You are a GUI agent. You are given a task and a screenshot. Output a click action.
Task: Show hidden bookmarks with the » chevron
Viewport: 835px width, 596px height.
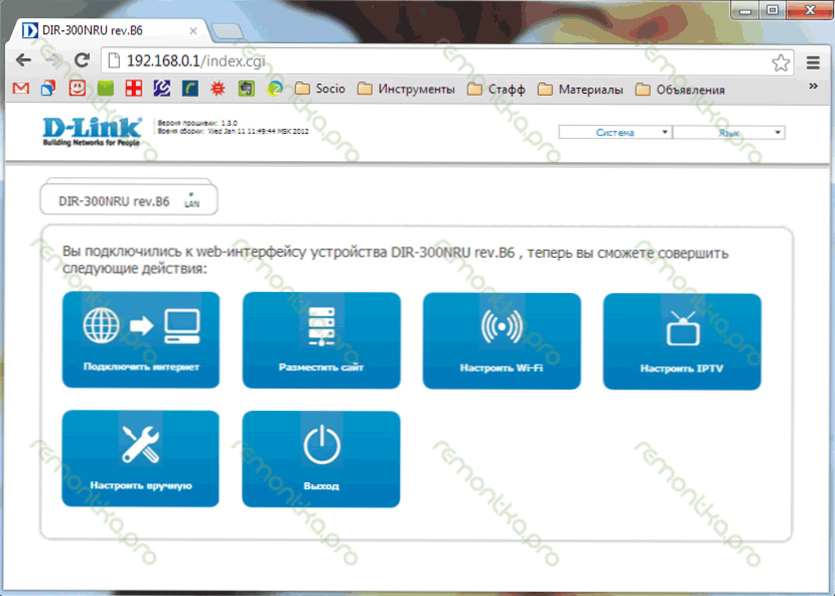[x=813, y=86]
